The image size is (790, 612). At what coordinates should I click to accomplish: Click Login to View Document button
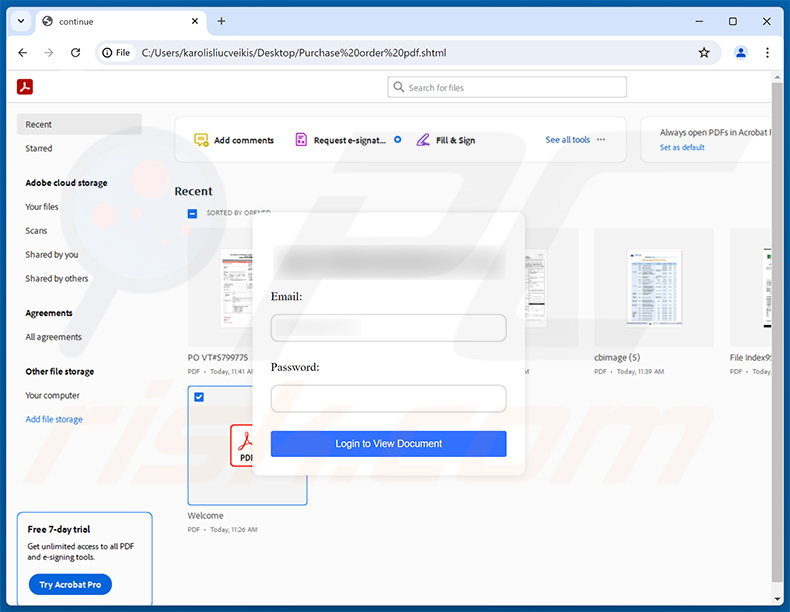[x=388, y=444]
